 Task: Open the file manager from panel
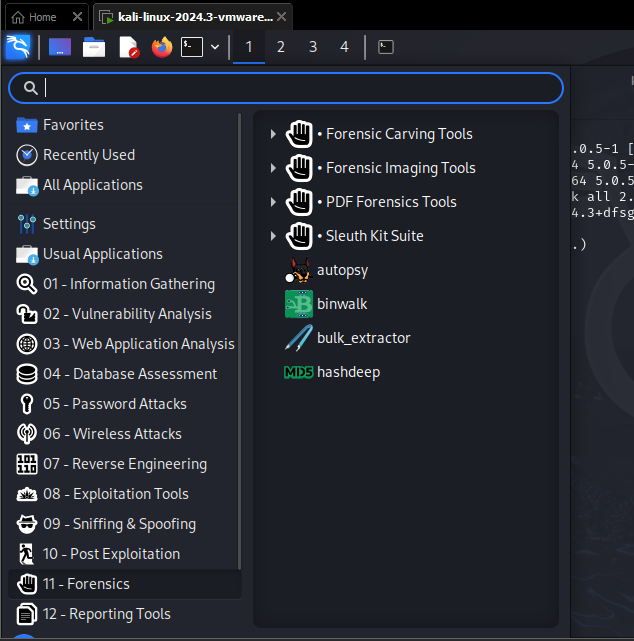(94, 47)
